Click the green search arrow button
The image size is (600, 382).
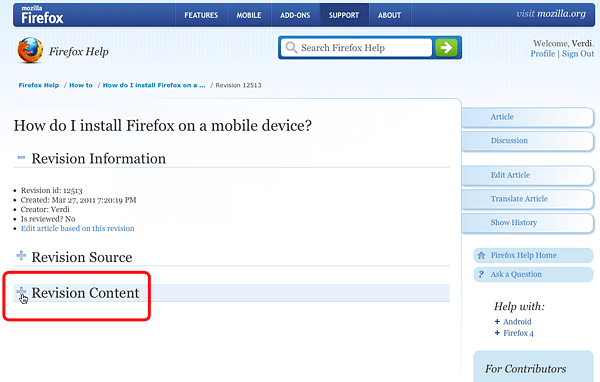tap(446, 48)
